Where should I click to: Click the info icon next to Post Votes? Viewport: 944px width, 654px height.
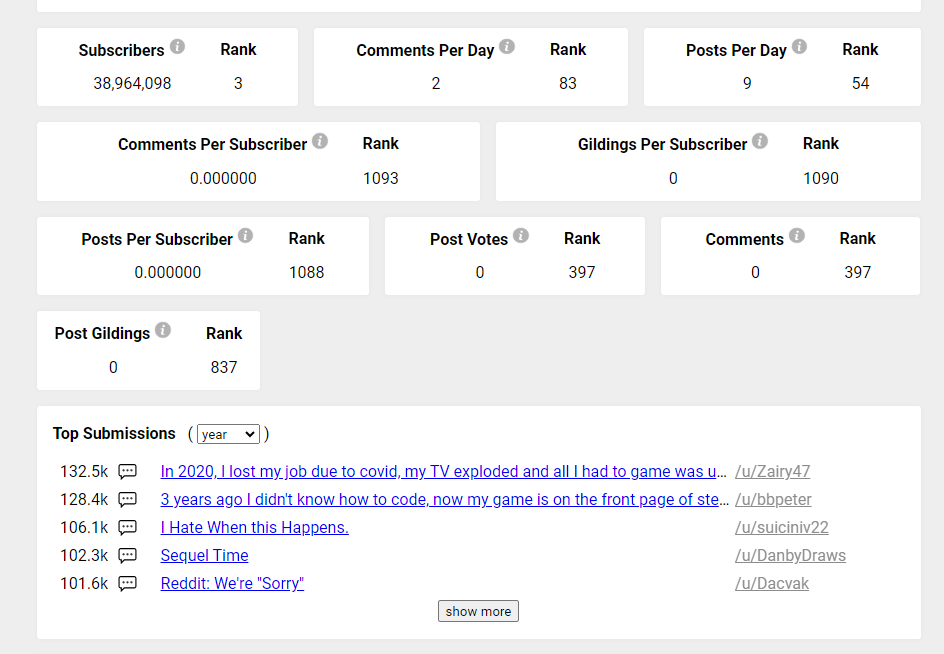pyautogui.click(x=521, y=235)
